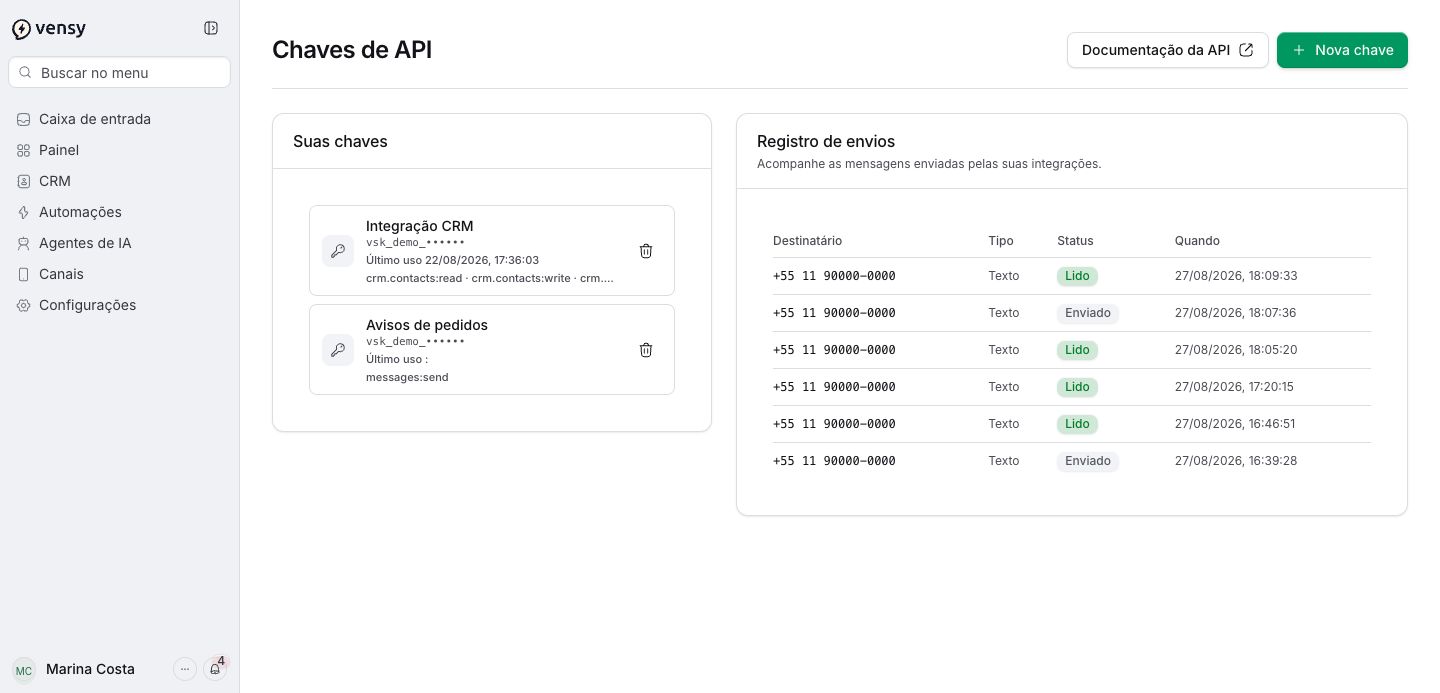Click the Suas chaves heading
The width and height of the screenshot is (1440, 693).
pos(340,141)
